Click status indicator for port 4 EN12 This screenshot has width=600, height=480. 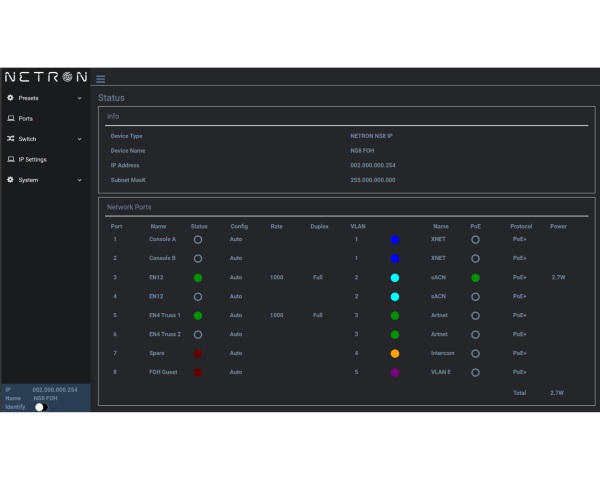(x=198, y=296)
